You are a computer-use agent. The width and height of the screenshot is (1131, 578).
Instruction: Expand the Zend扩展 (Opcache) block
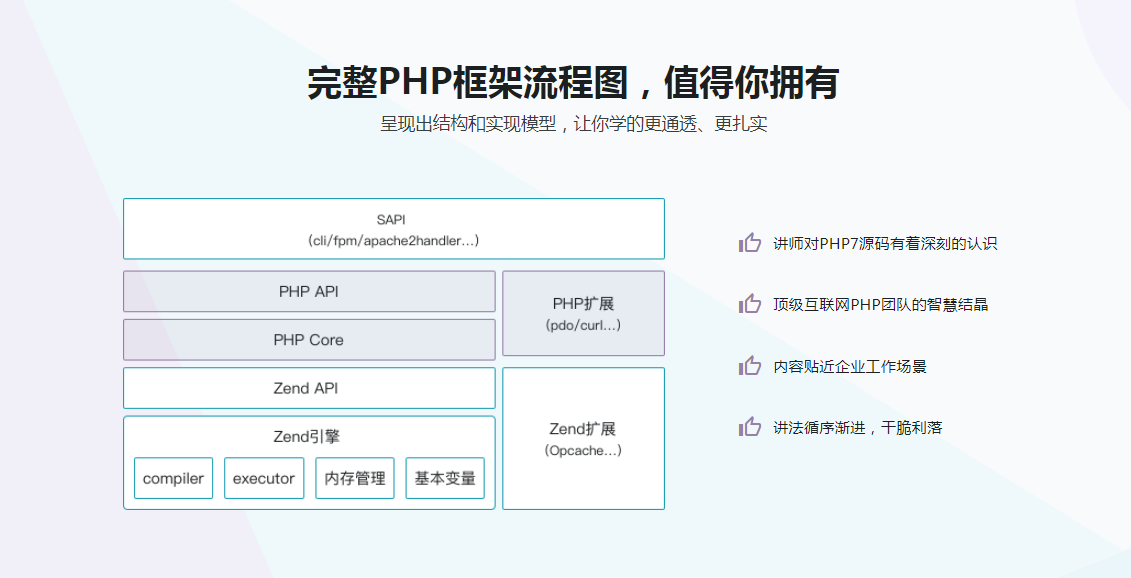[x=583, y=437]
